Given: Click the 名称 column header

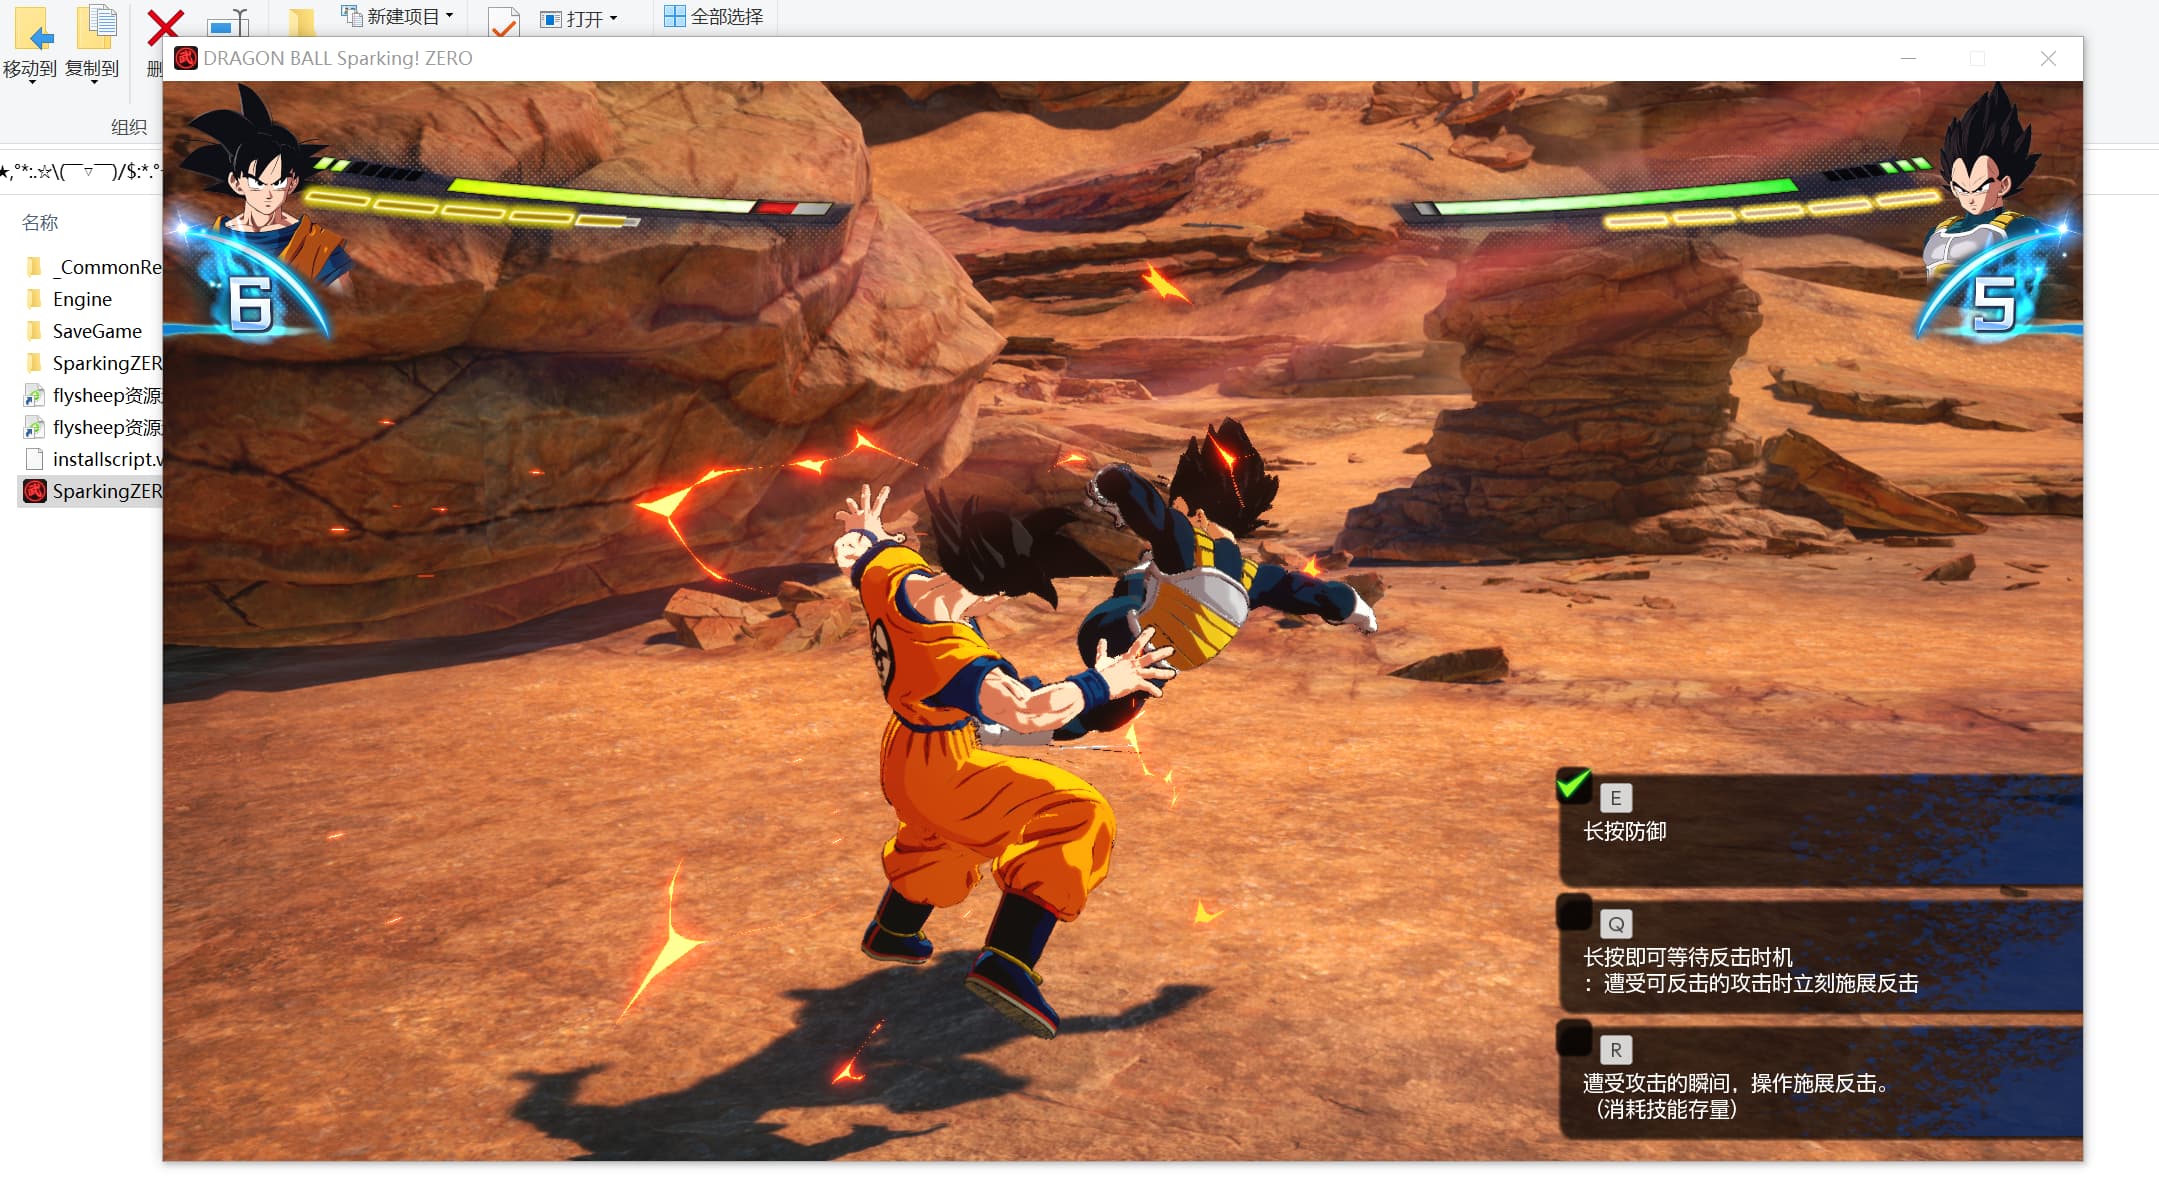Looking at the screenshot, I should tap(40, 222).
